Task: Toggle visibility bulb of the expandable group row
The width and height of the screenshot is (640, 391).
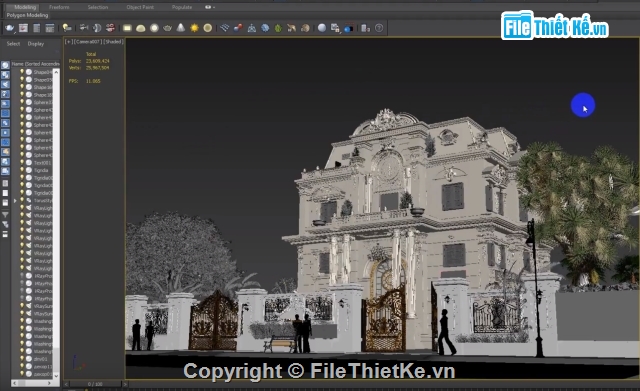Action: [x=22, y=200]
